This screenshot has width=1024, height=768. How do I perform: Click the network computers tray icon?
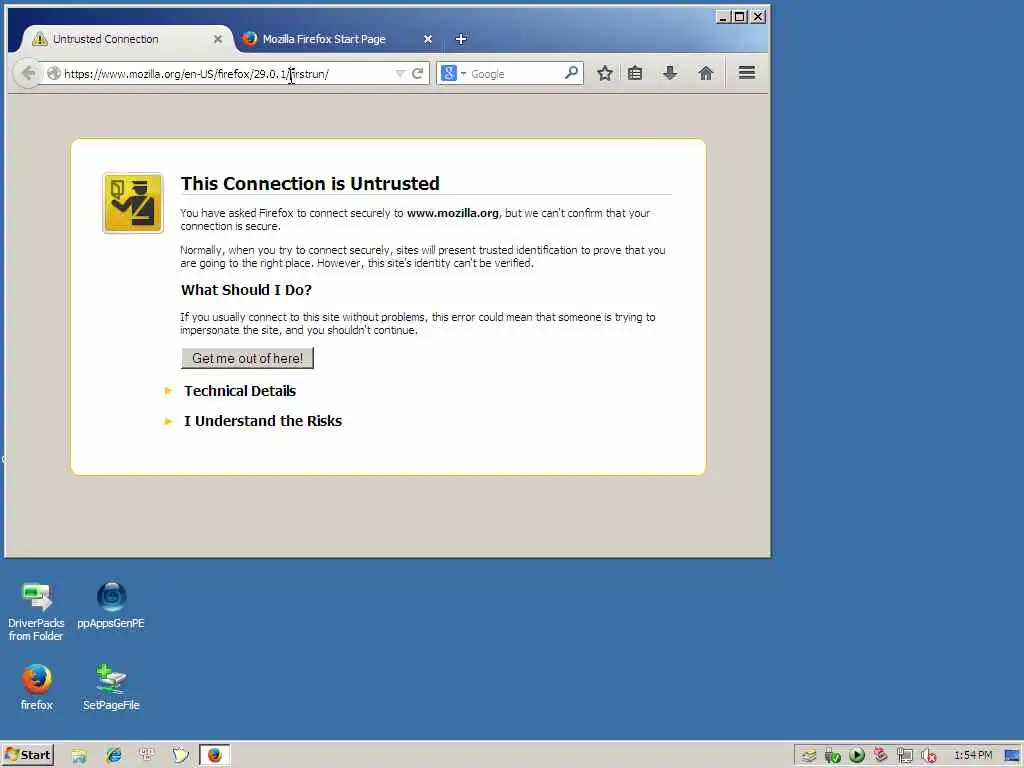click(x=904, y=756)
